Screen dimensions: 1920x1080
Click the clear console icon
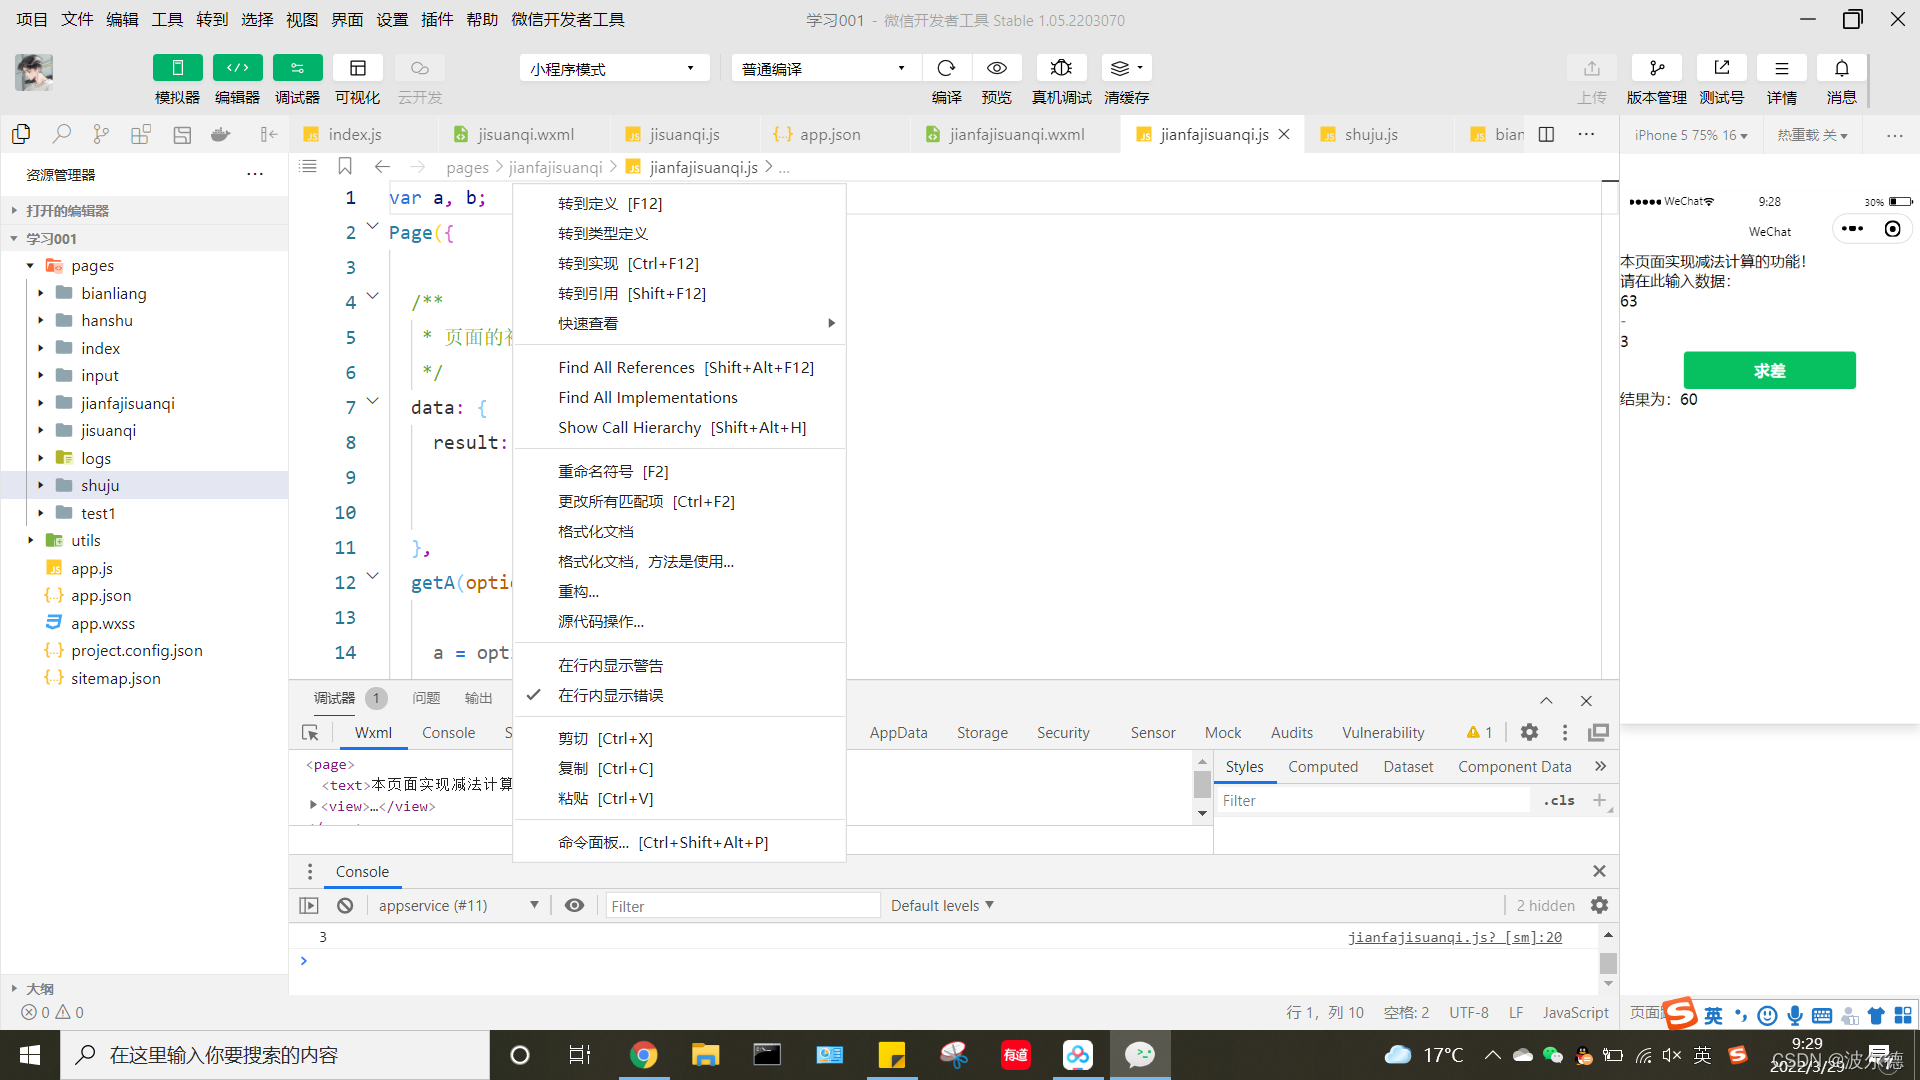345,906
